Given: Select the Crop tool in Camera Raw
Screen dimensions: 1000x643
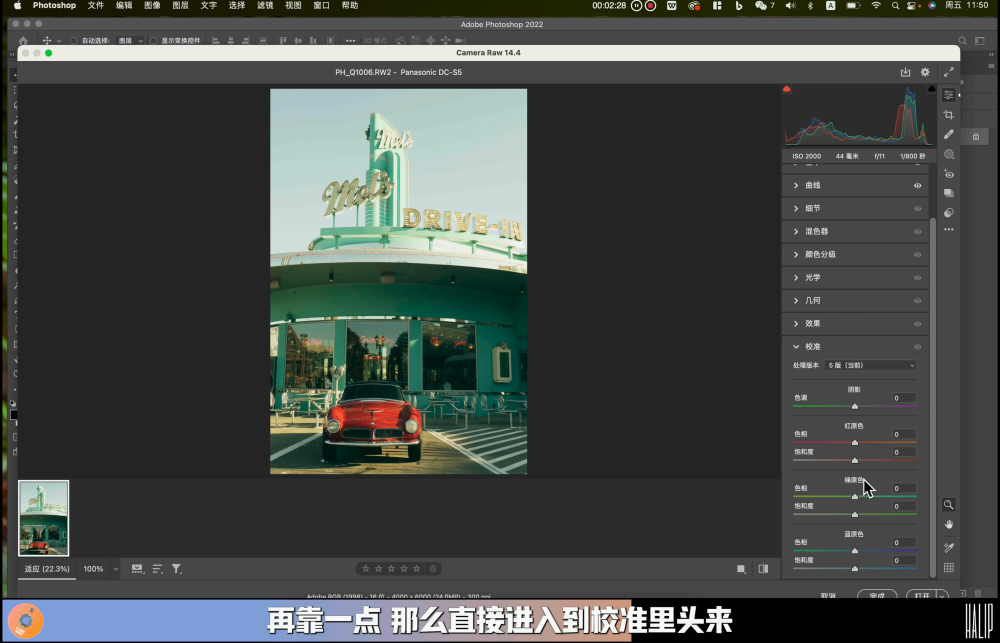Looking at the screenshot, I should (x=948, y=115).
